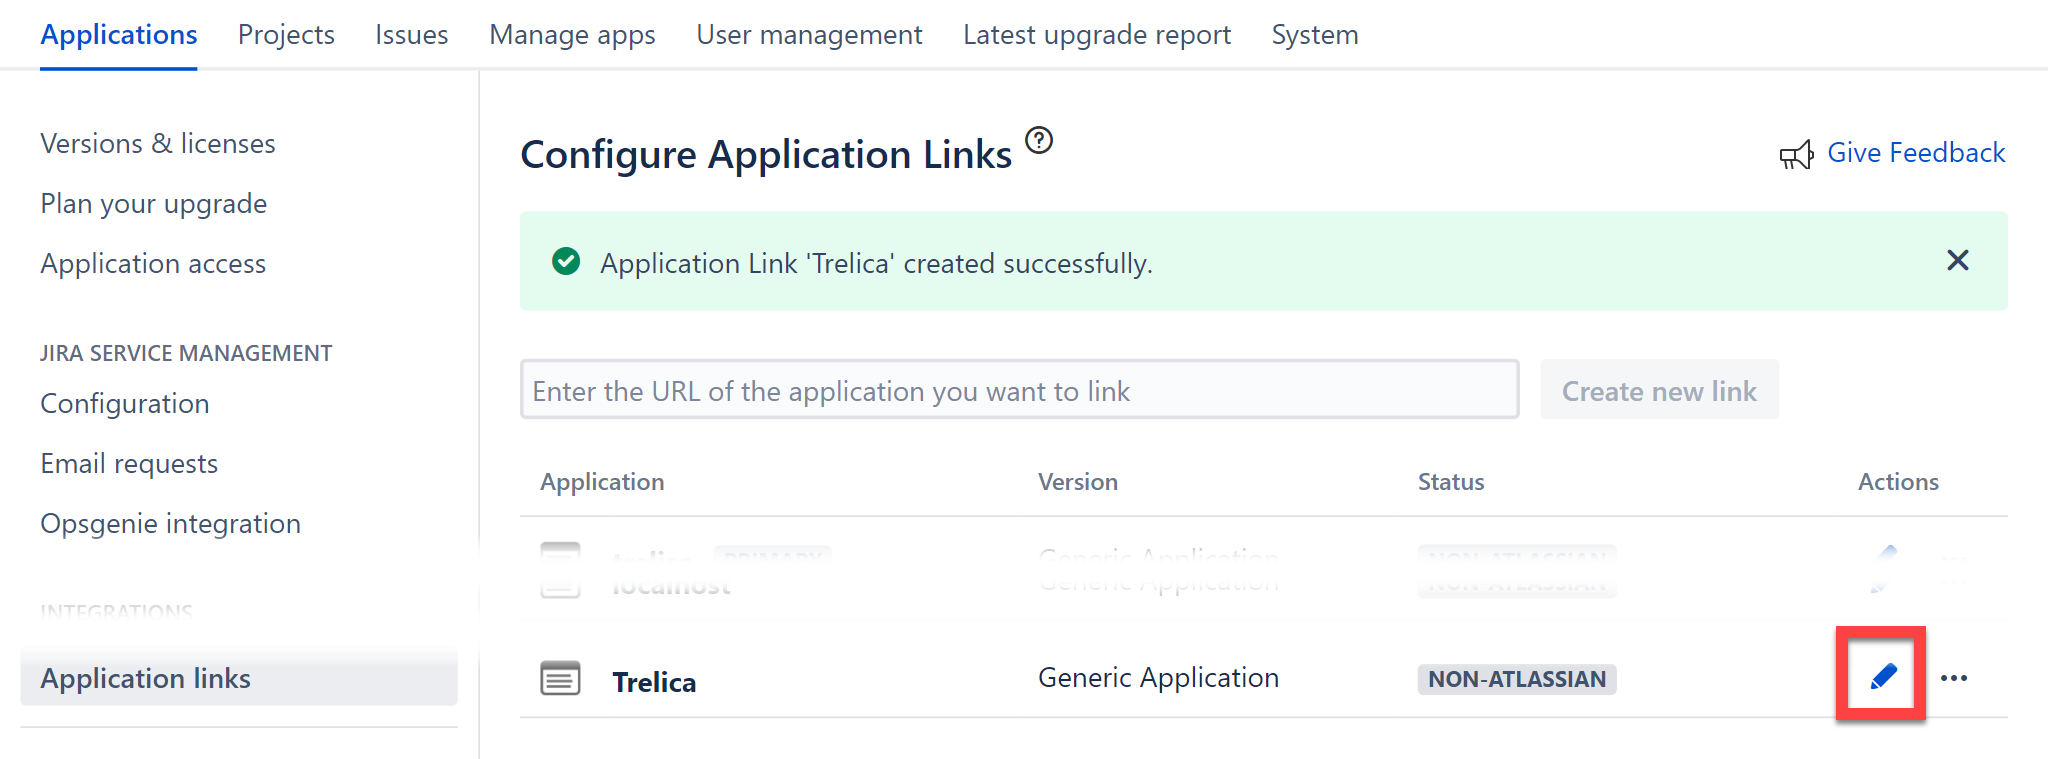Open Jira Service Management Configuration

125,404
